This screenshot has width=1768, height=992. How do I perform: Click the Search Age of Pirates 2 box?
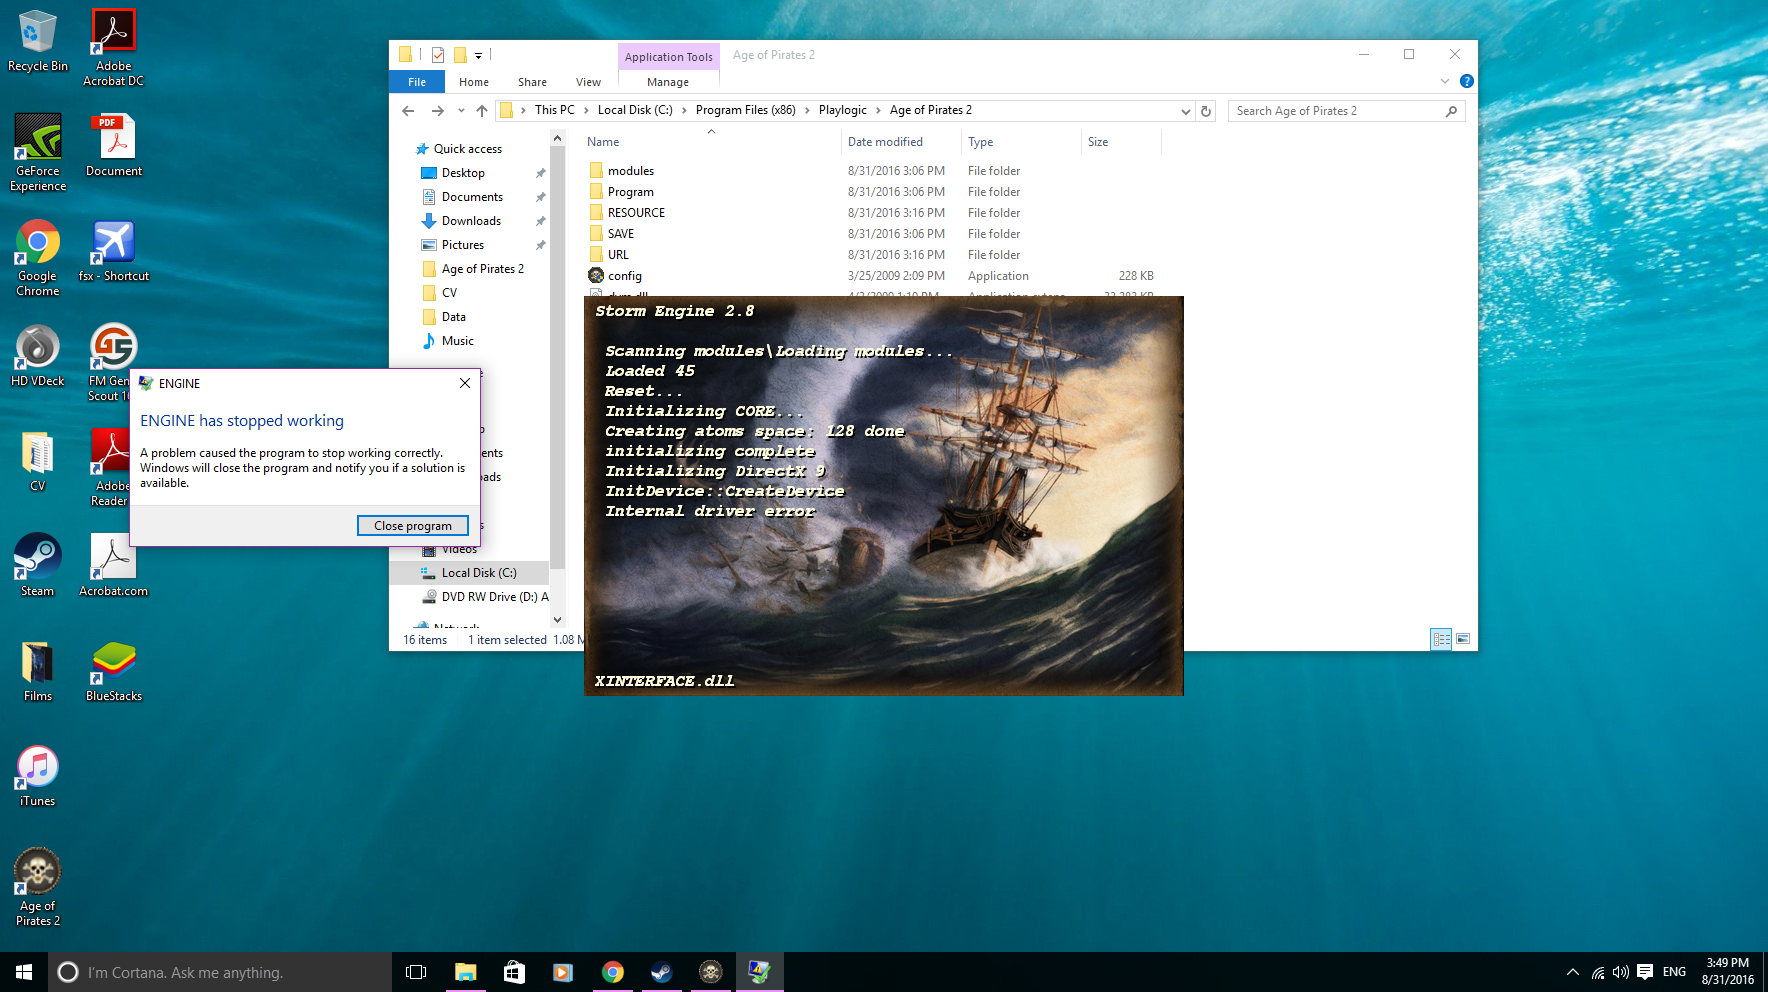[x=1346, y=111]
